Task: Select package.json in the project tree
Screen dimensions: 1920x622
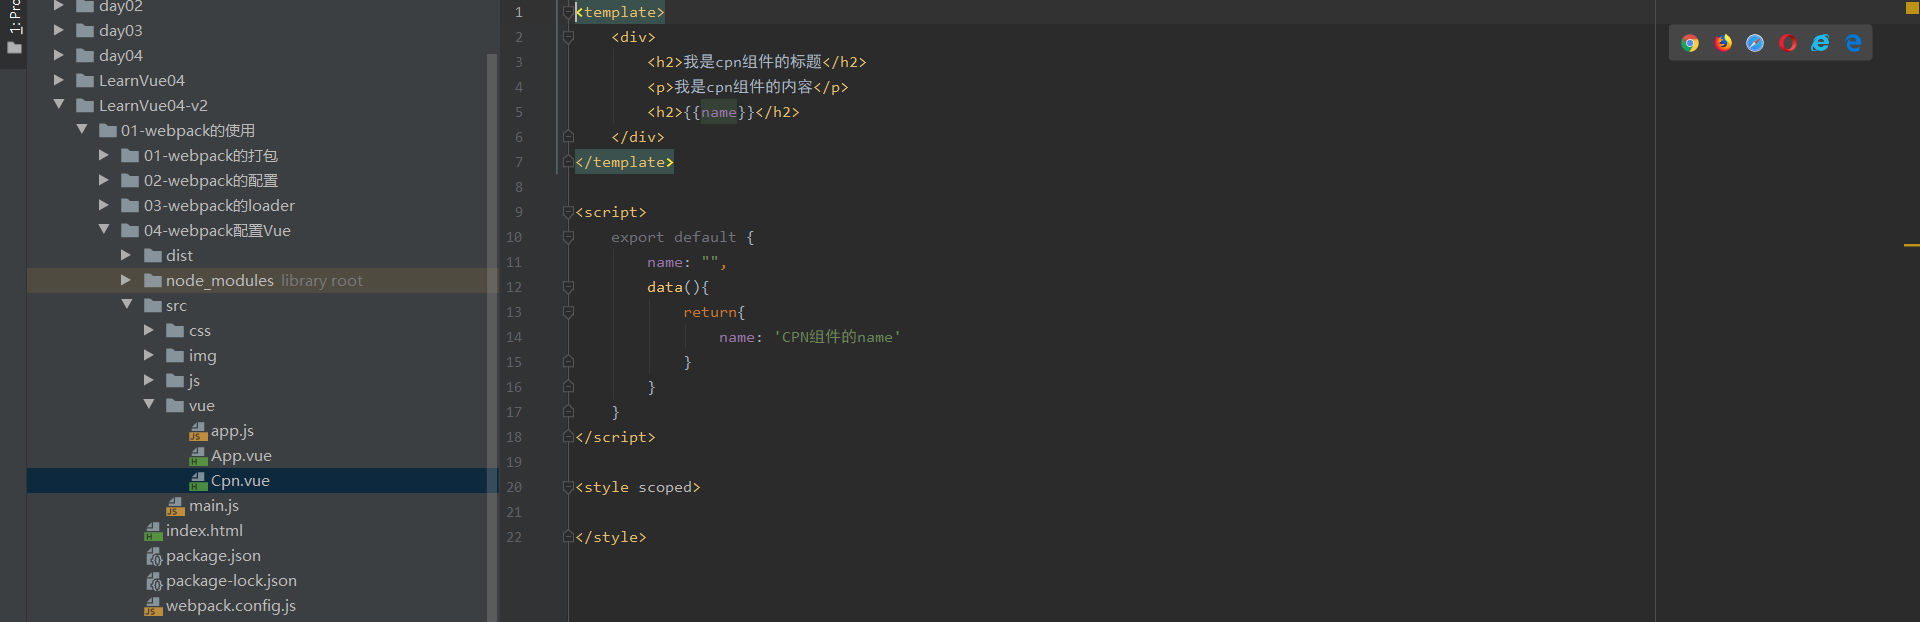Action: (213, 556)
